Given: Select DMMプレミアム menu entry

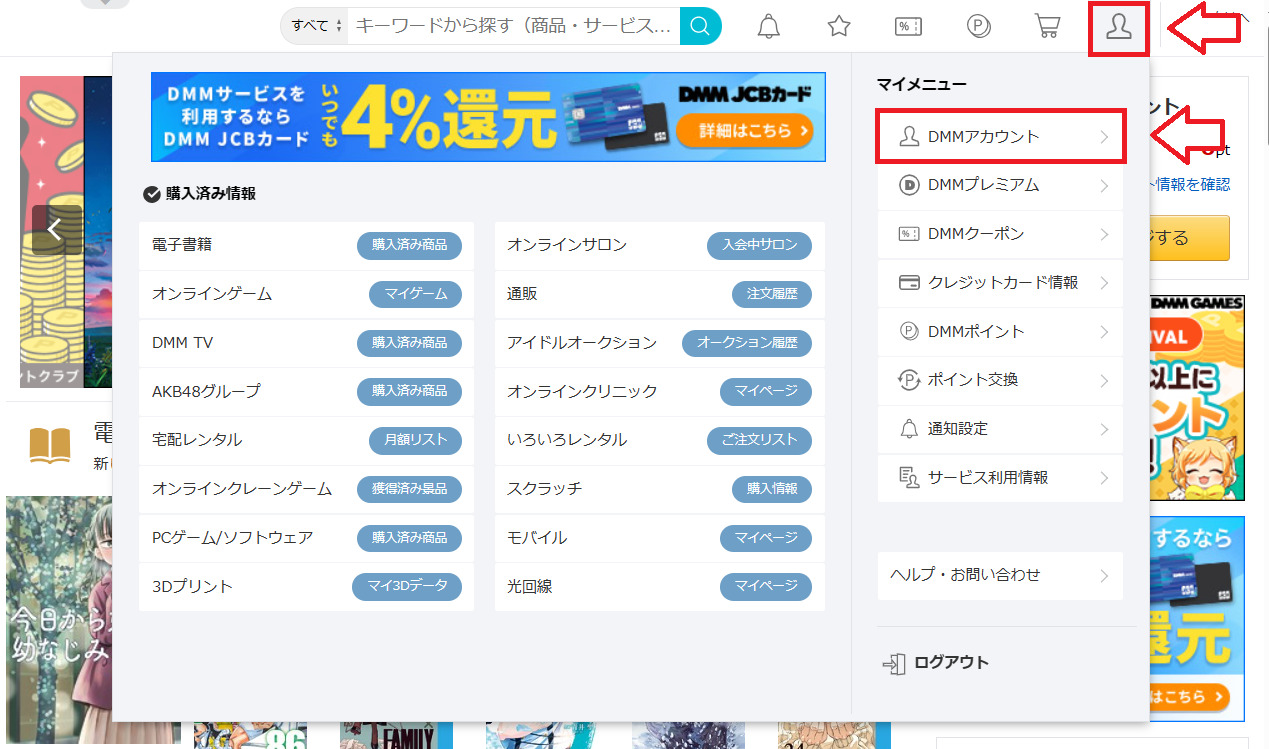Looking at the screenshot, I should [1000, 186].
